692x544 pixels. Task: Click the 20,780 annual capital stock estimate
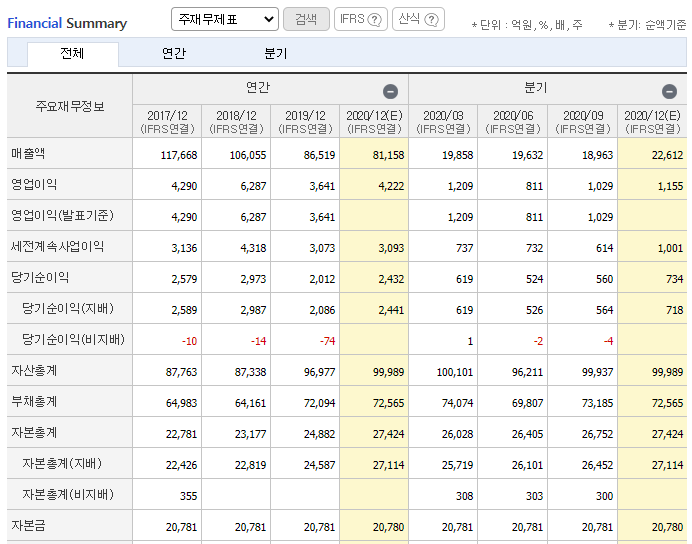tap(388, 527)
